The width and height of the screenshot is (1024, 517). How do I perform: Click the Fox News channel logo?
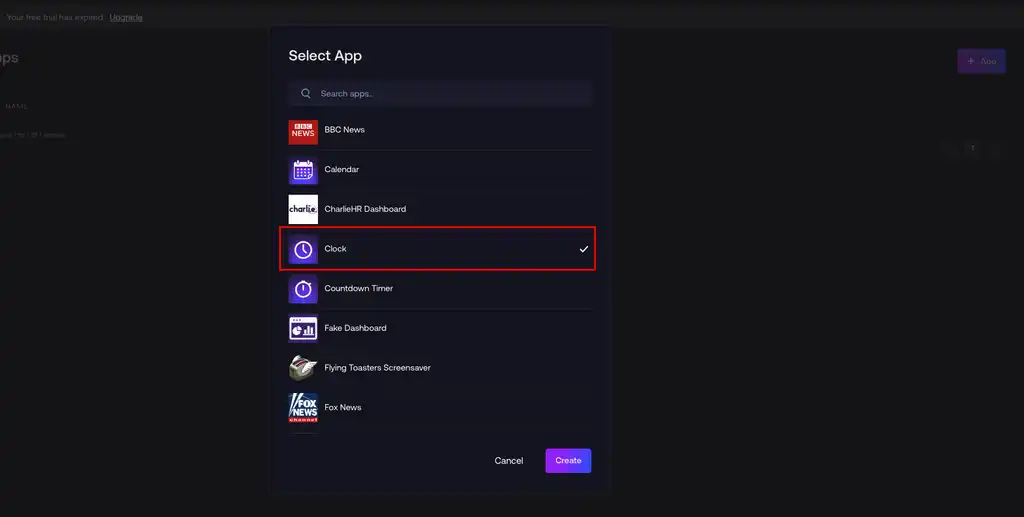tap(303, 408)
